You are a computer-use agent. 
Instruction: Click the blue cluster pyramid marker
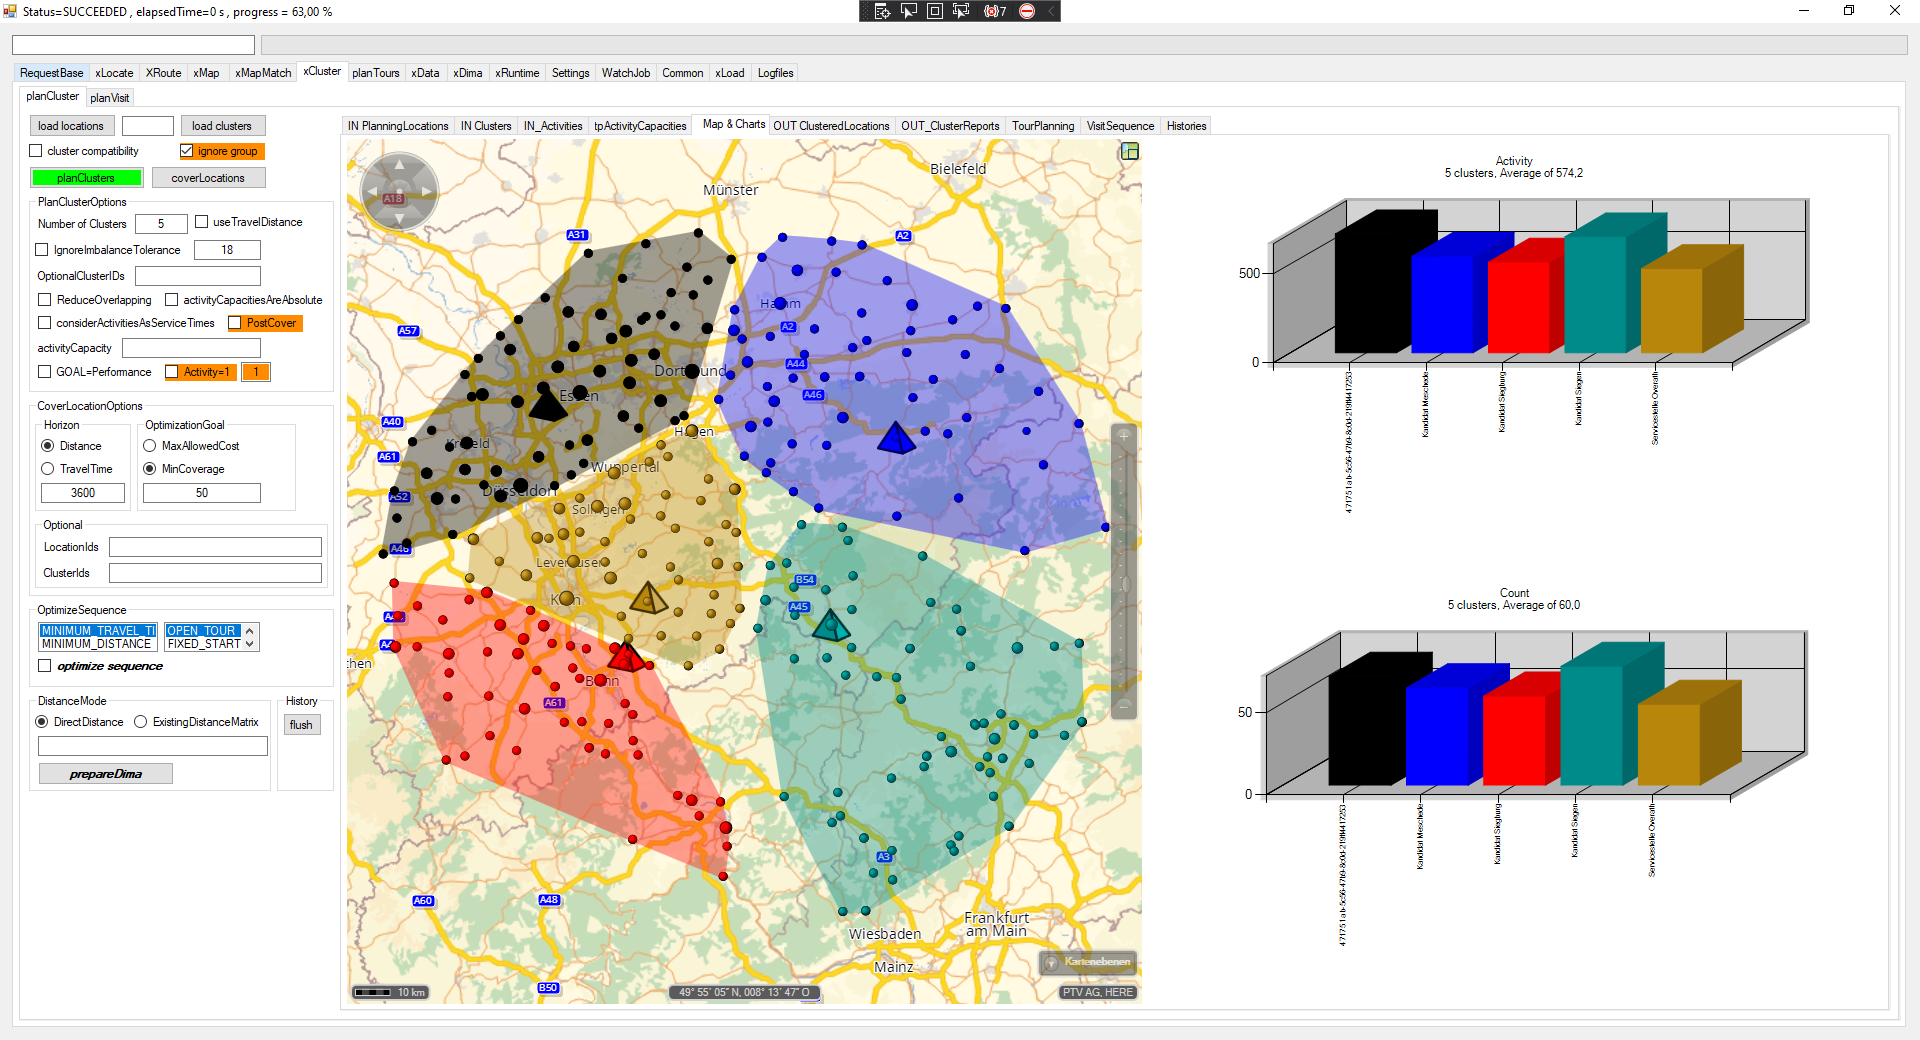[x=895, y=438]
